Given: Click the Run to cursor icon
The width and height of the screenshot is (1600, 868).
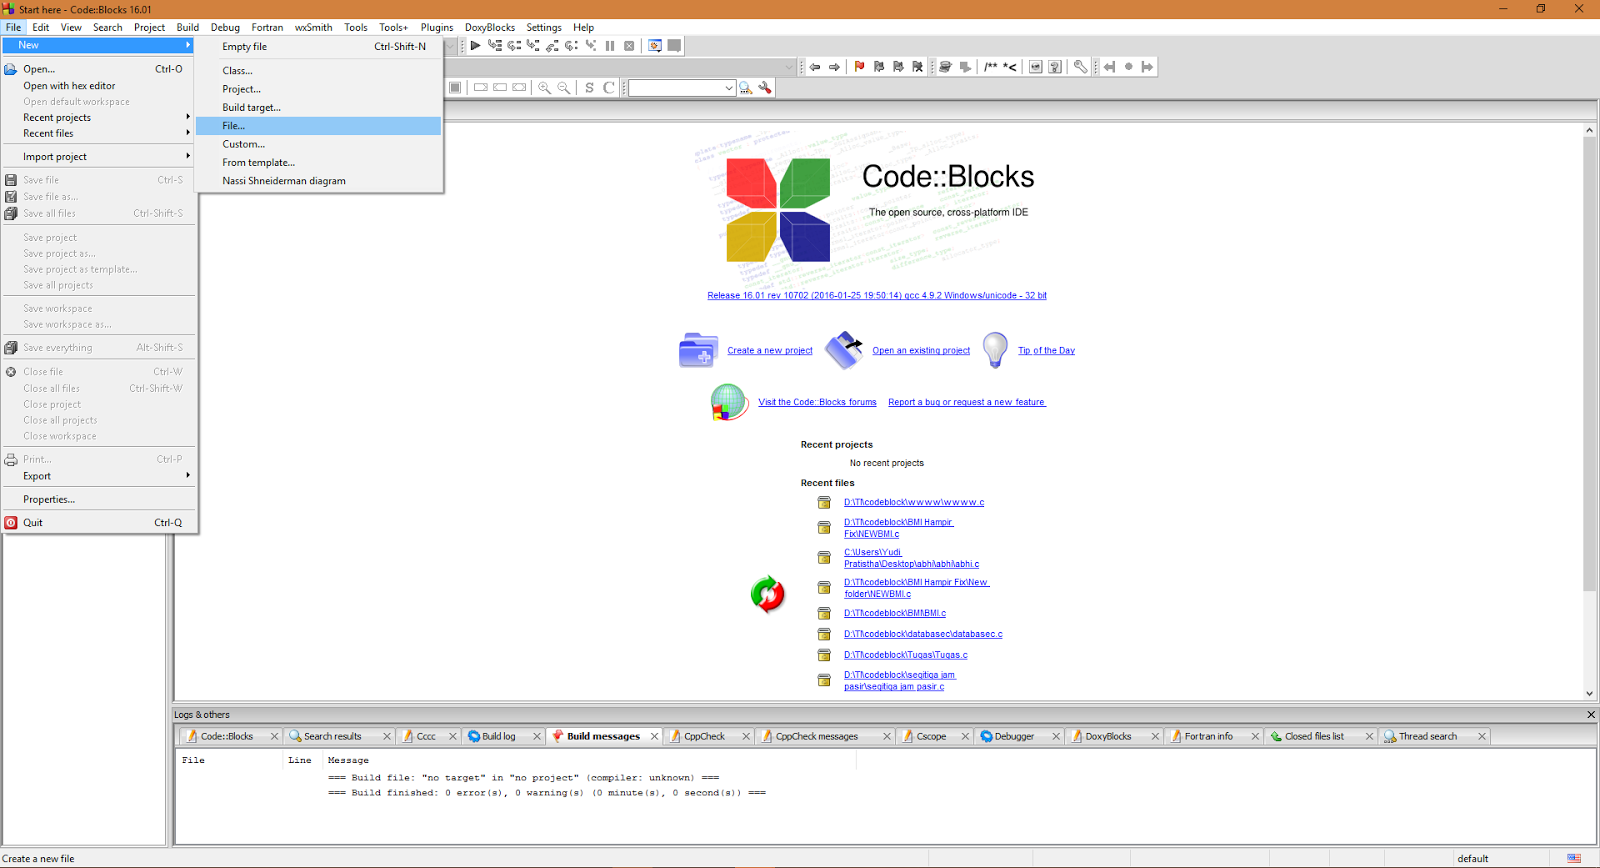Looking at the screenshot, I should pyautogui.click(x=494, y=46).
